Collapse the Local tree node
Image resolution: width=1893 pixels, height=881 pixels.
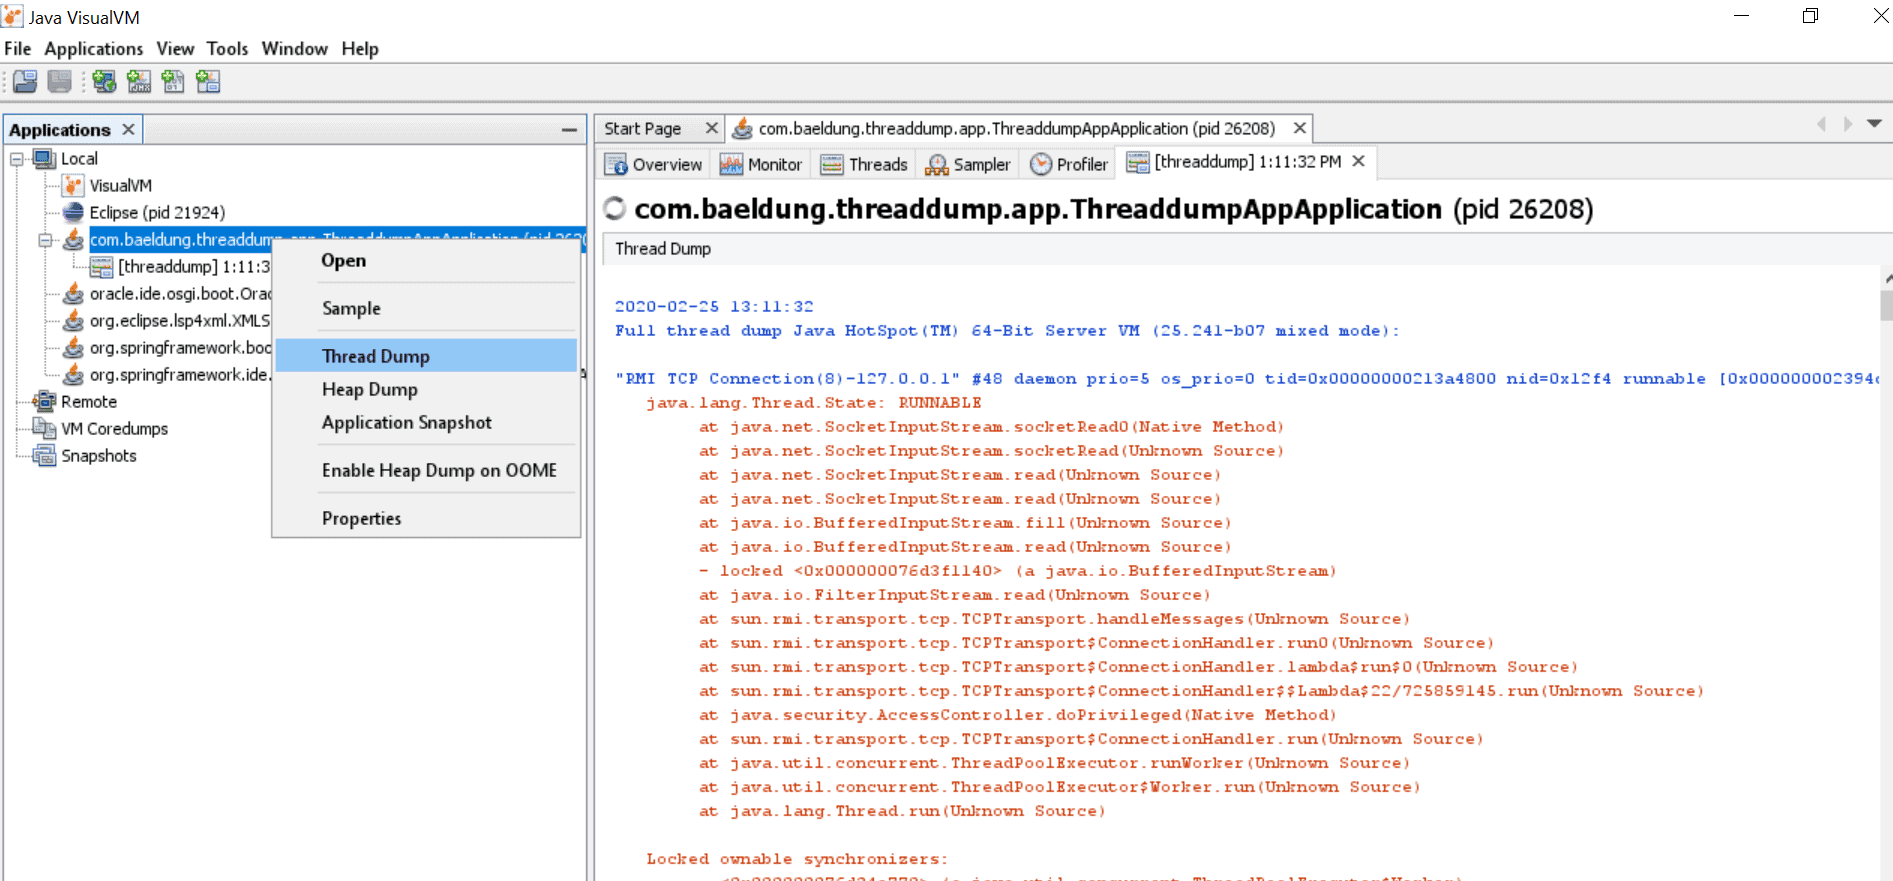pyautogui.click(x=17, y=159)
